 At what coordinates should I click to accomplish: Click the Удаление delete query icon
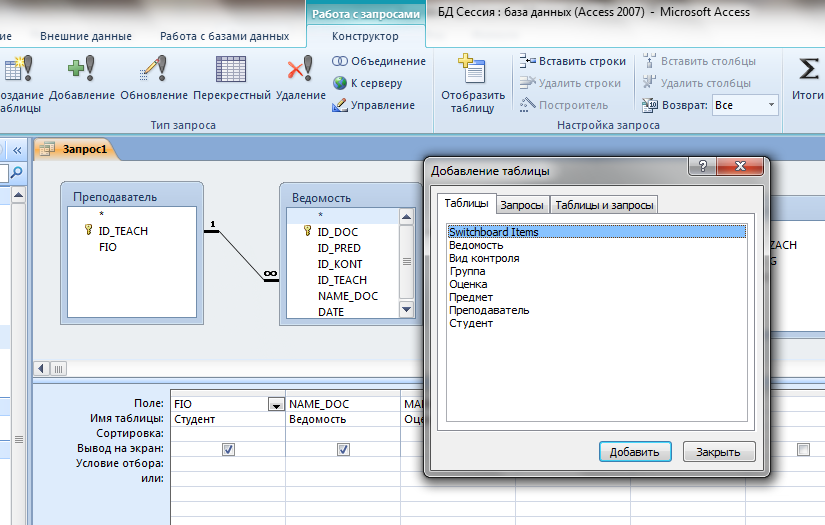(x=300, y=70)
